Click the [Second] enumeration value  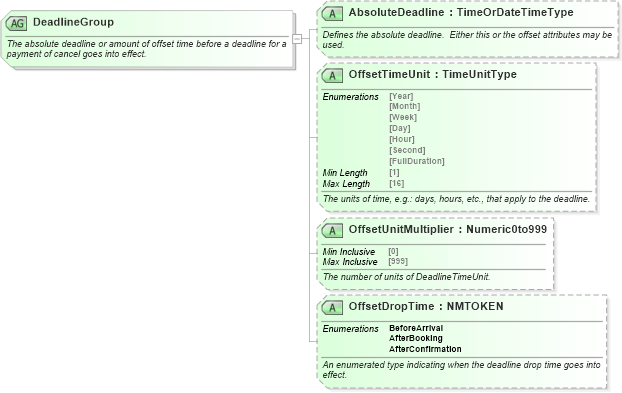point(407,150)
